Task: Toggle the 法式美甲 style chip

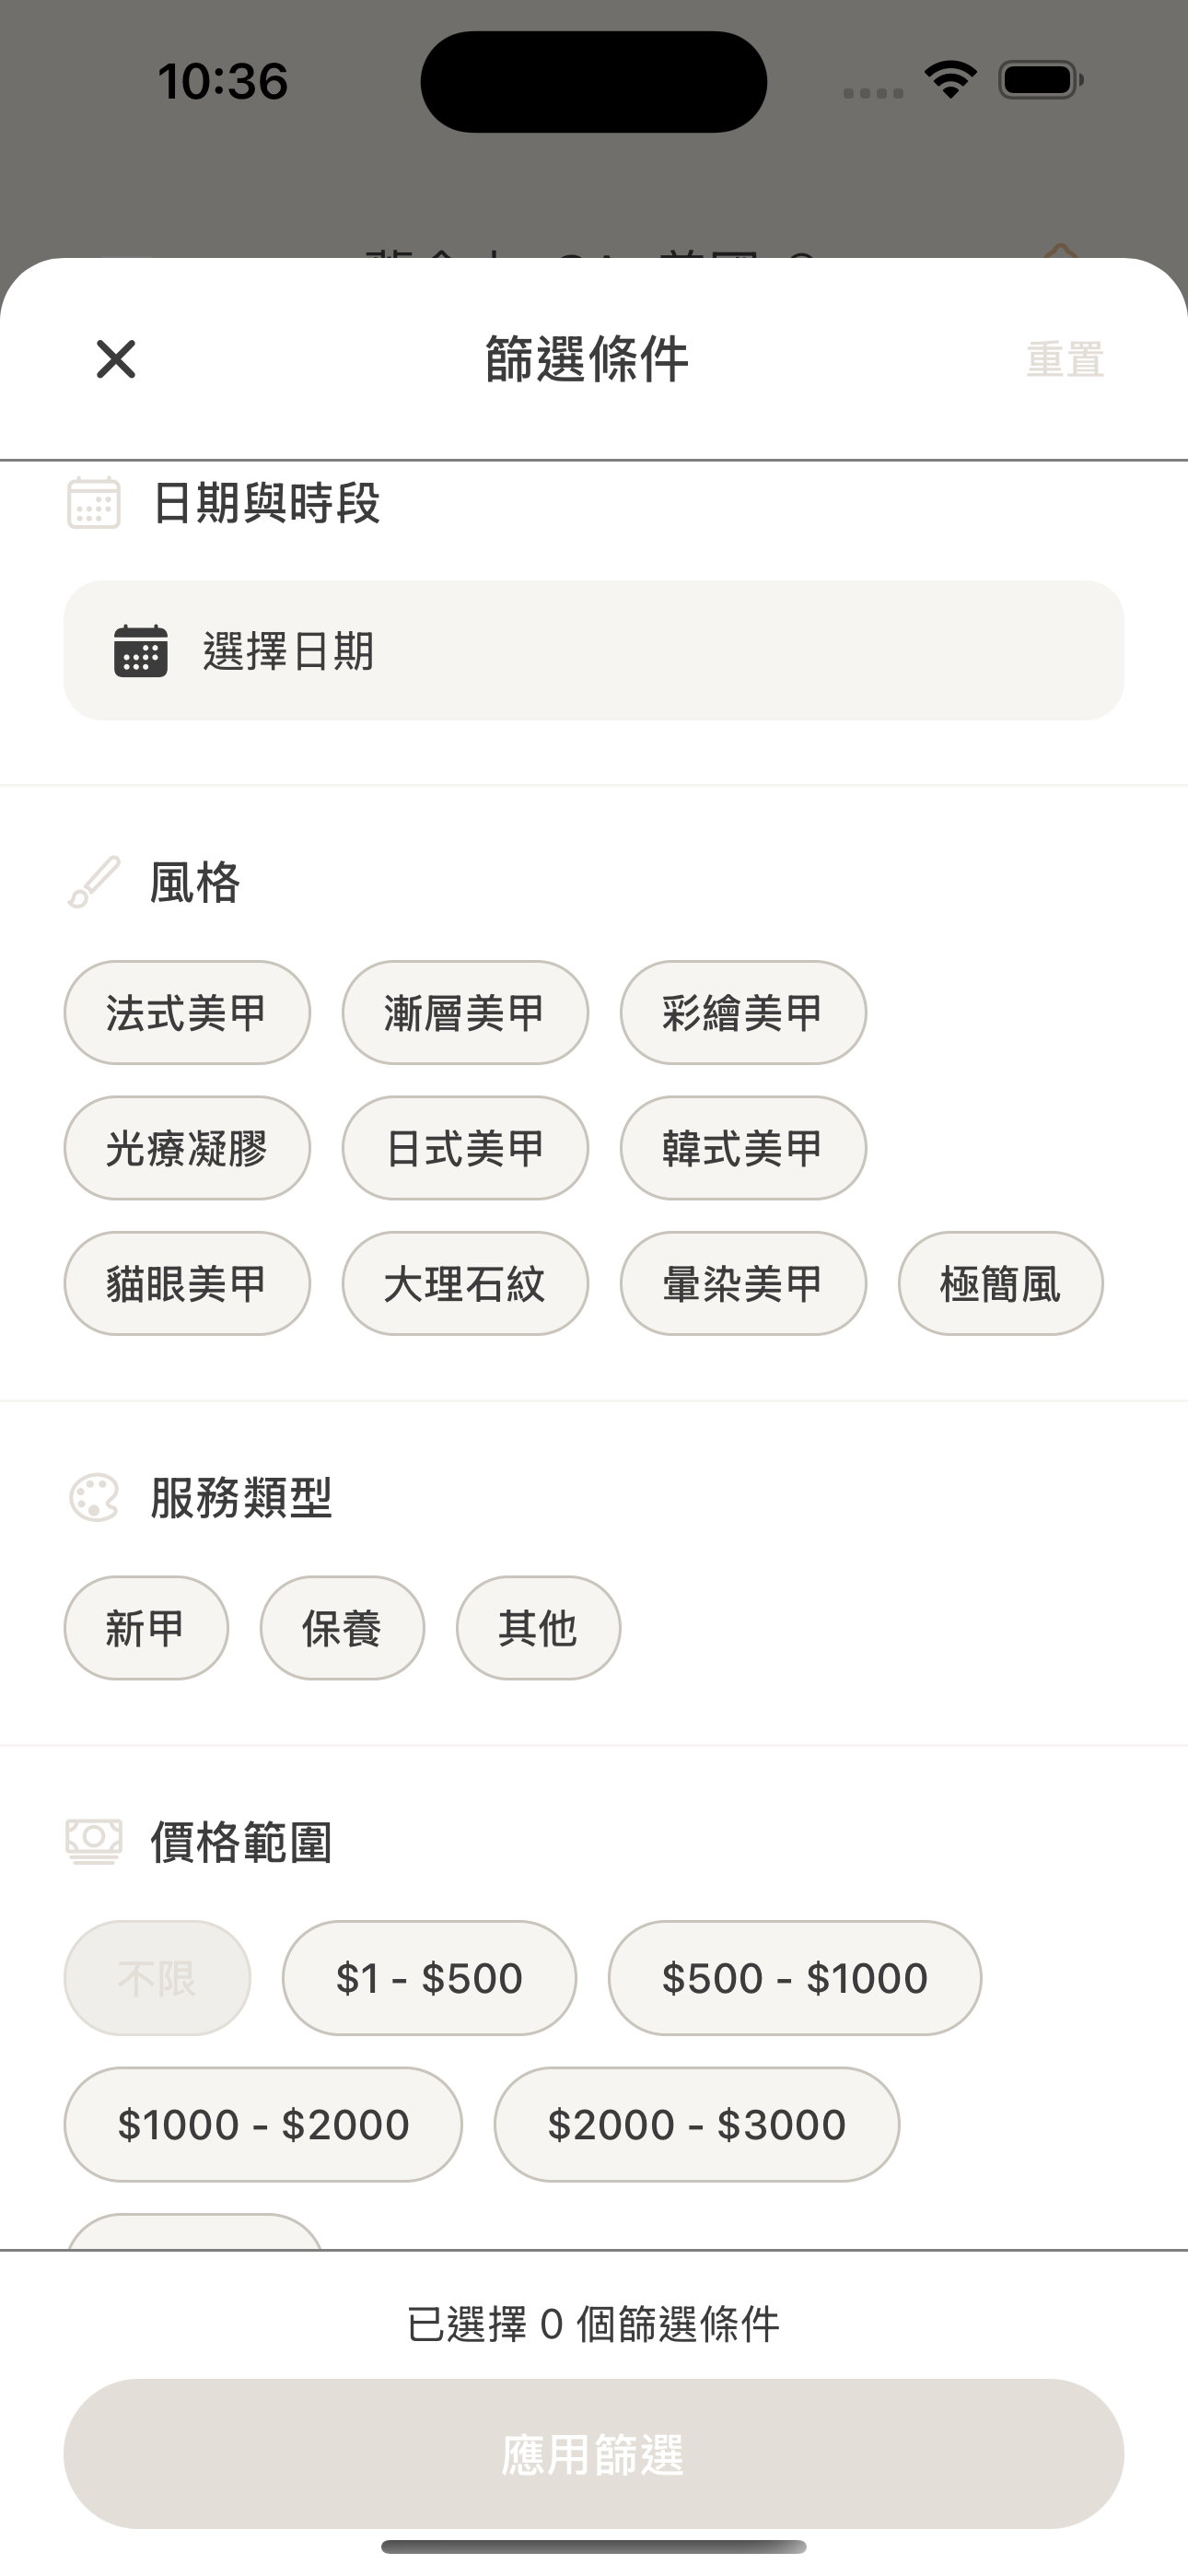Action: 187,1013
